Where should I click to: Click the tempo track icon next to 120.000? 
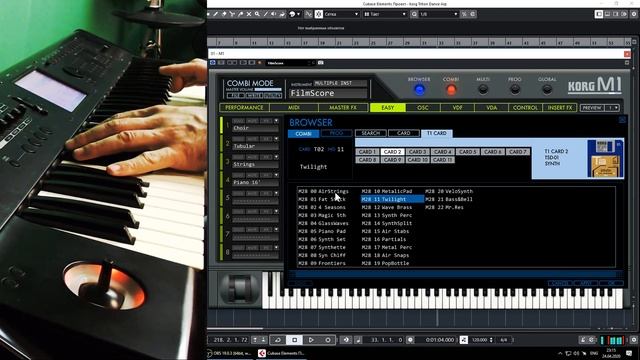464,340
